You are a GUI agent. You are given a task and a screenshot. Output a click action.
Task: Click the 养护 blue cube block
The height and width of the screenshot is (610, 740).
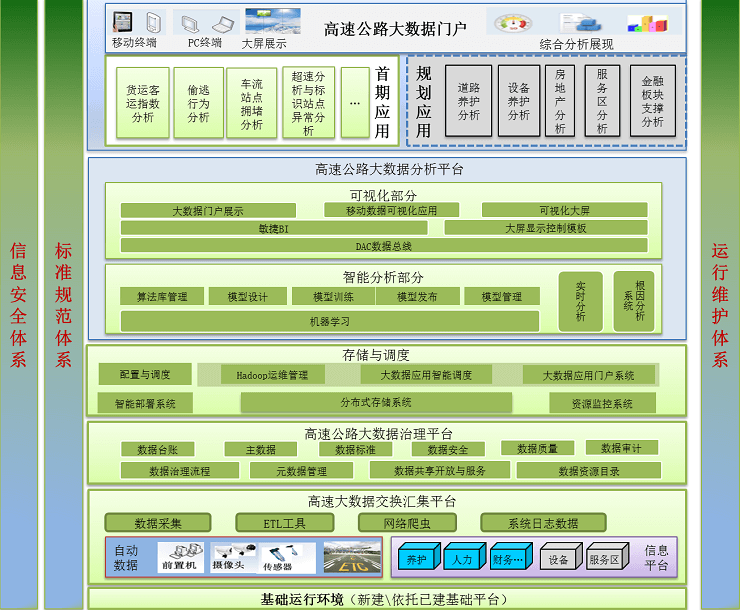click(417, 559)
